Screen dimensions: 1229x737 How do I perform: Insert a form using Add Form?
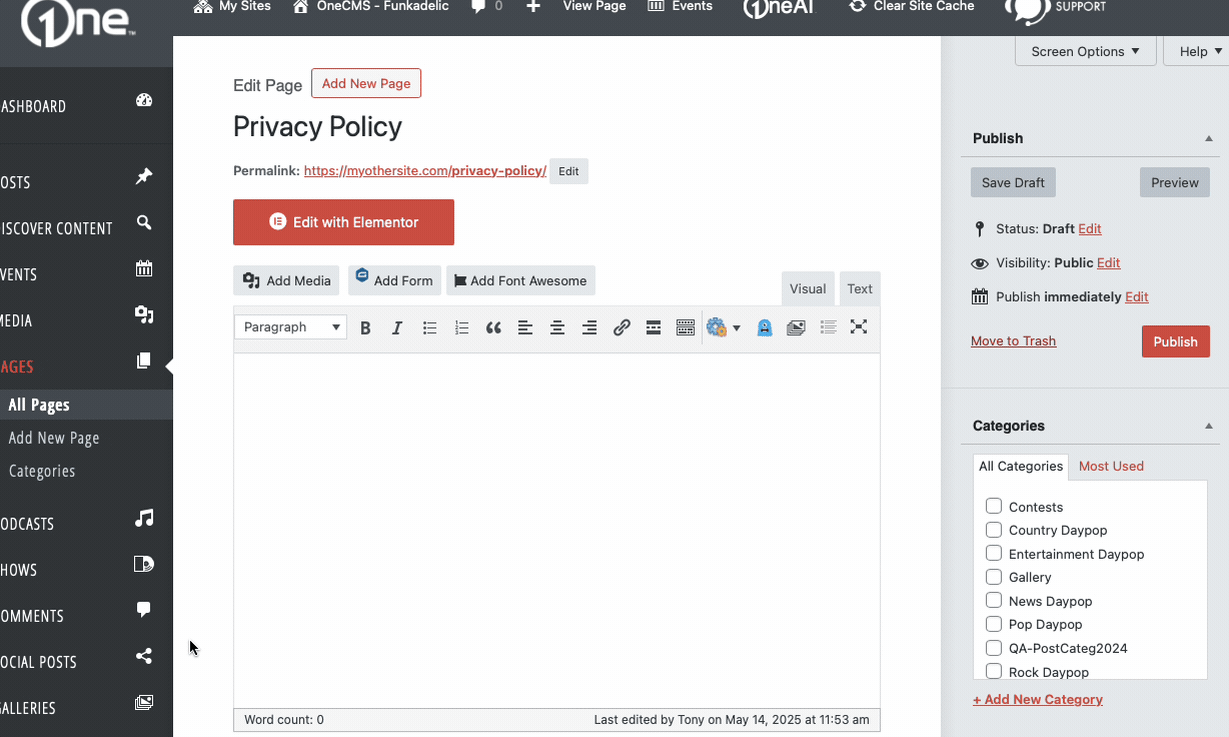pos(394,280)
